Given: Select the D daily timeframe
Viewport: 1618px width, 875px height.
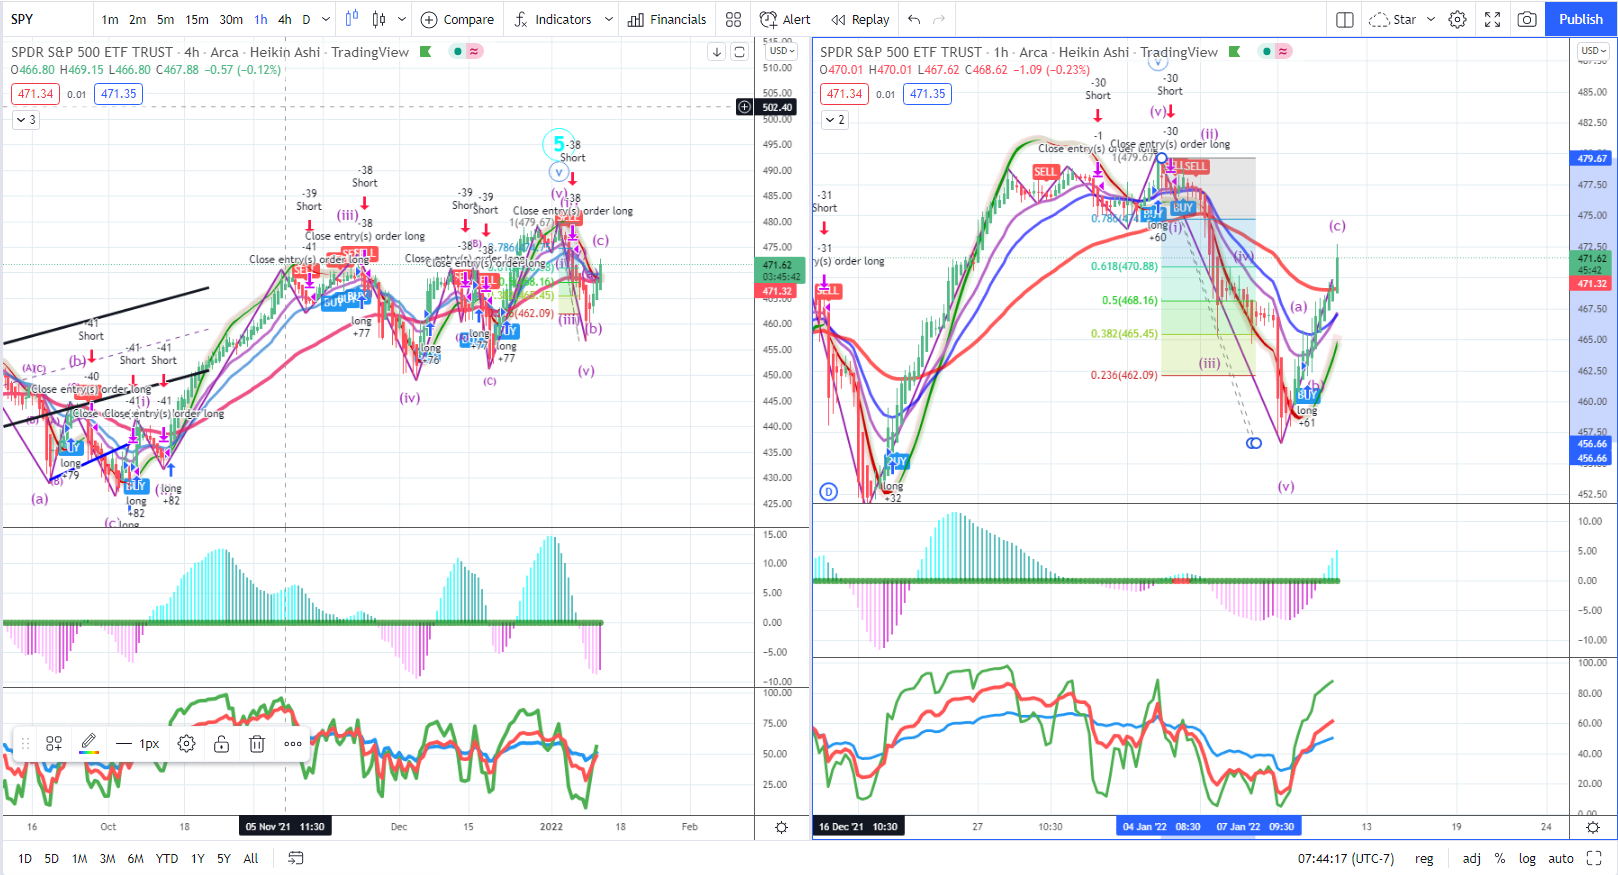Looking at the screenshot, I should [306, 19].
